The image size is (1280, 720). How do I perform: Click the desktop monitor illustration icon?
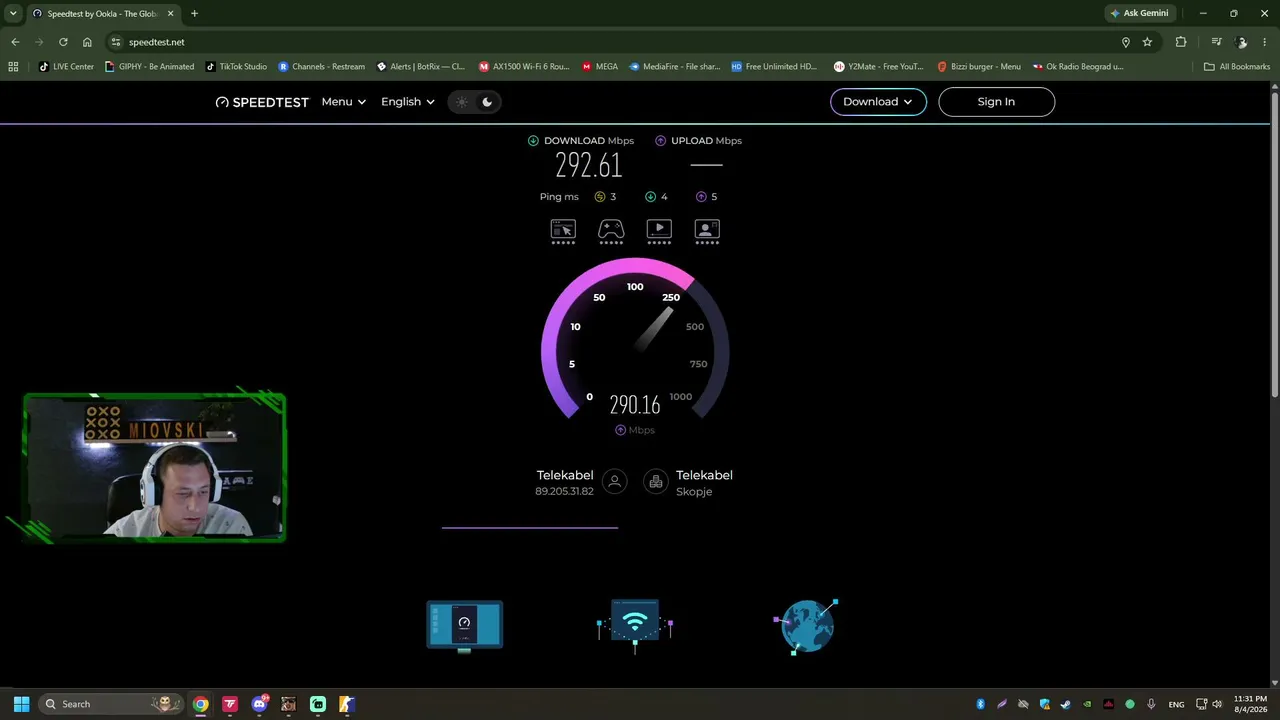pyautogui.click(x=465, y=626)
